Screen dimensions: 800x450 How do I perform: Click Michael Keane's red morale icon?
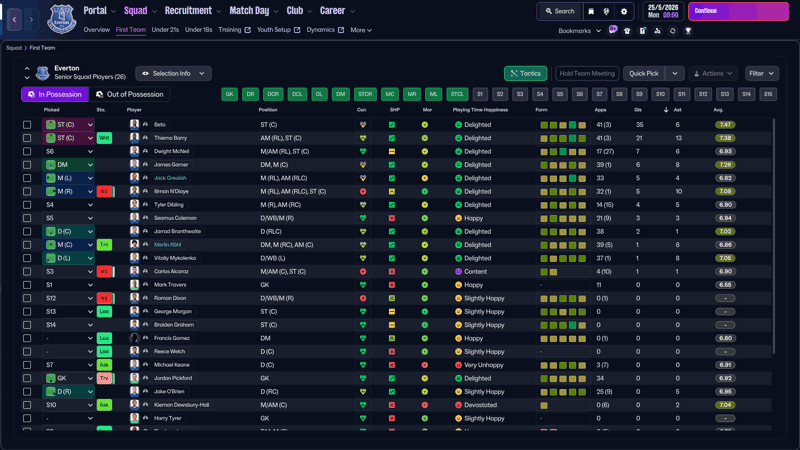pos(424,365)
